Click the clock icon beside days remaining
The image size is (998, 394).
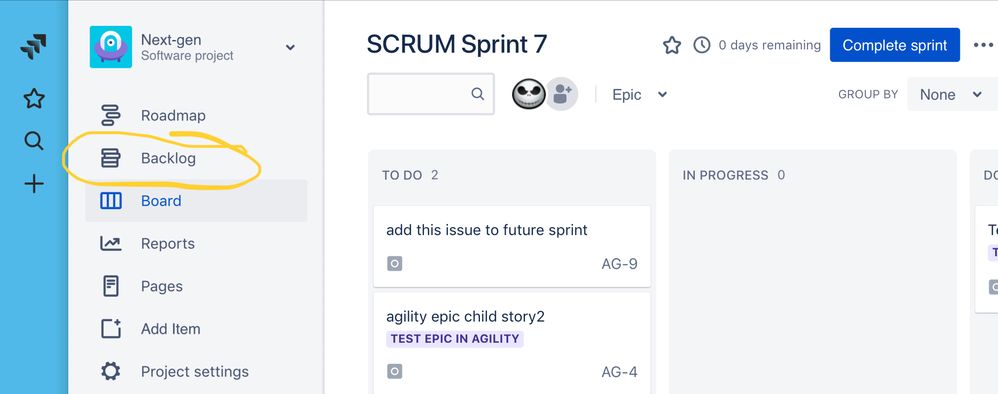coord(701,45)
